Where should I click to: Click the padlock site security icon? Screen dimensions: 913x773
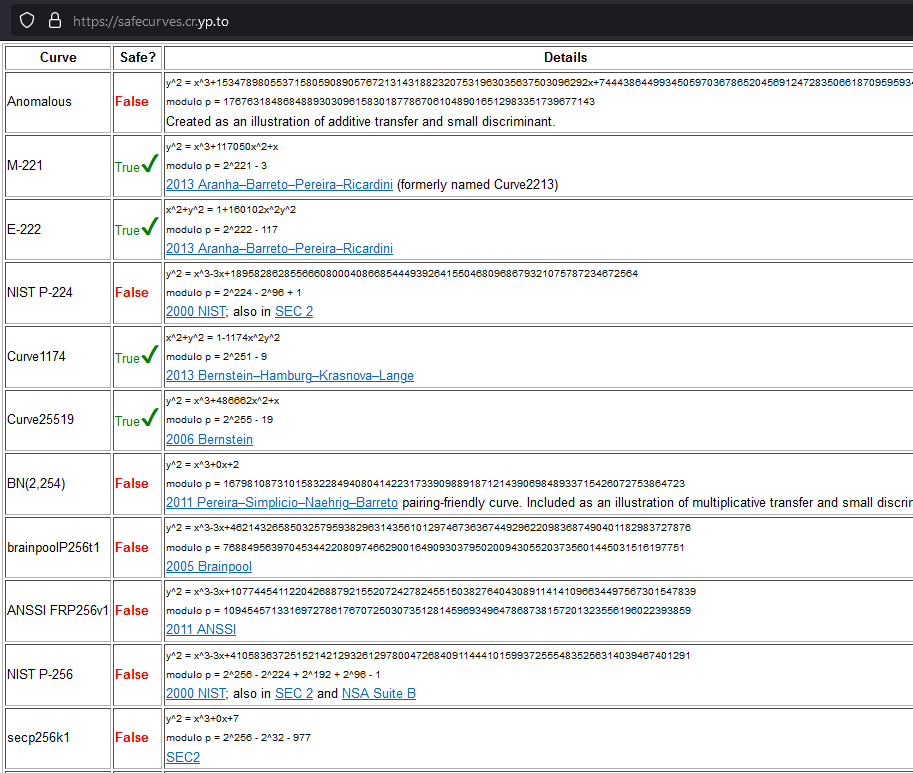click(x=55, y=21)
